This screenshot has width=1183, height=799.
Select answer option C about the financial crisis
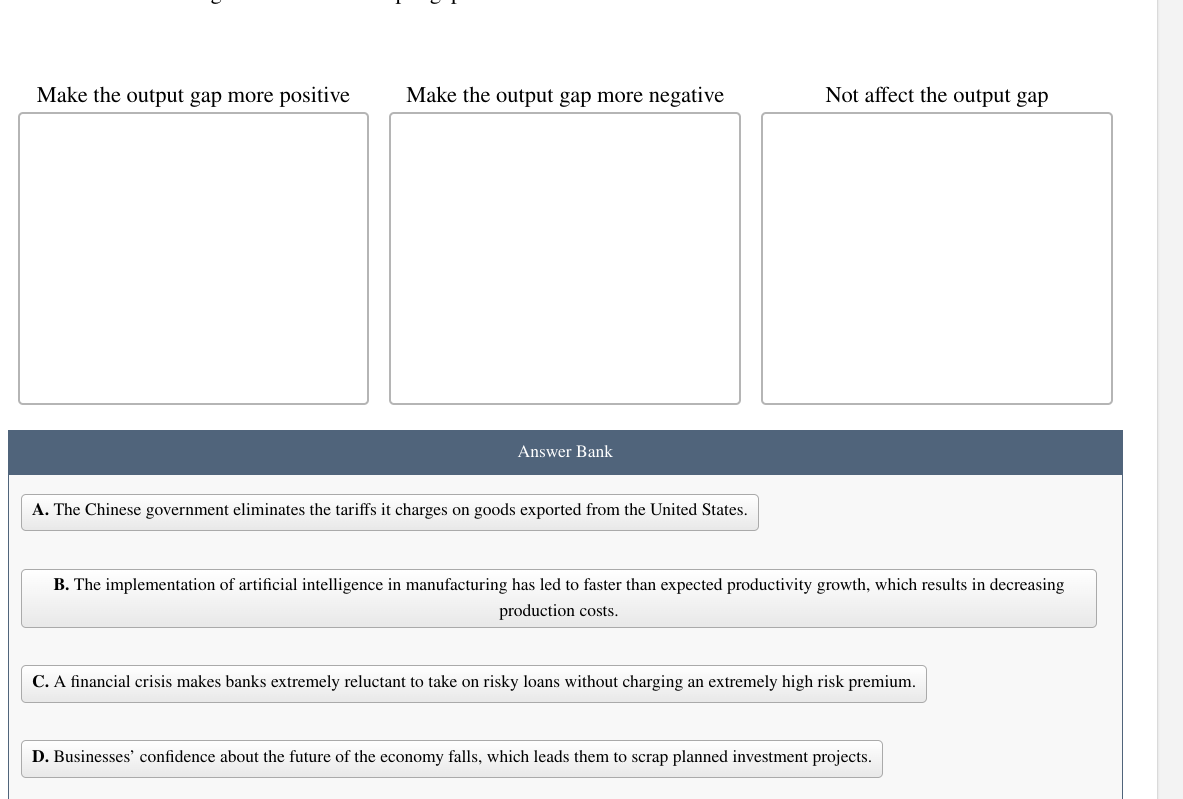(472, 683)
